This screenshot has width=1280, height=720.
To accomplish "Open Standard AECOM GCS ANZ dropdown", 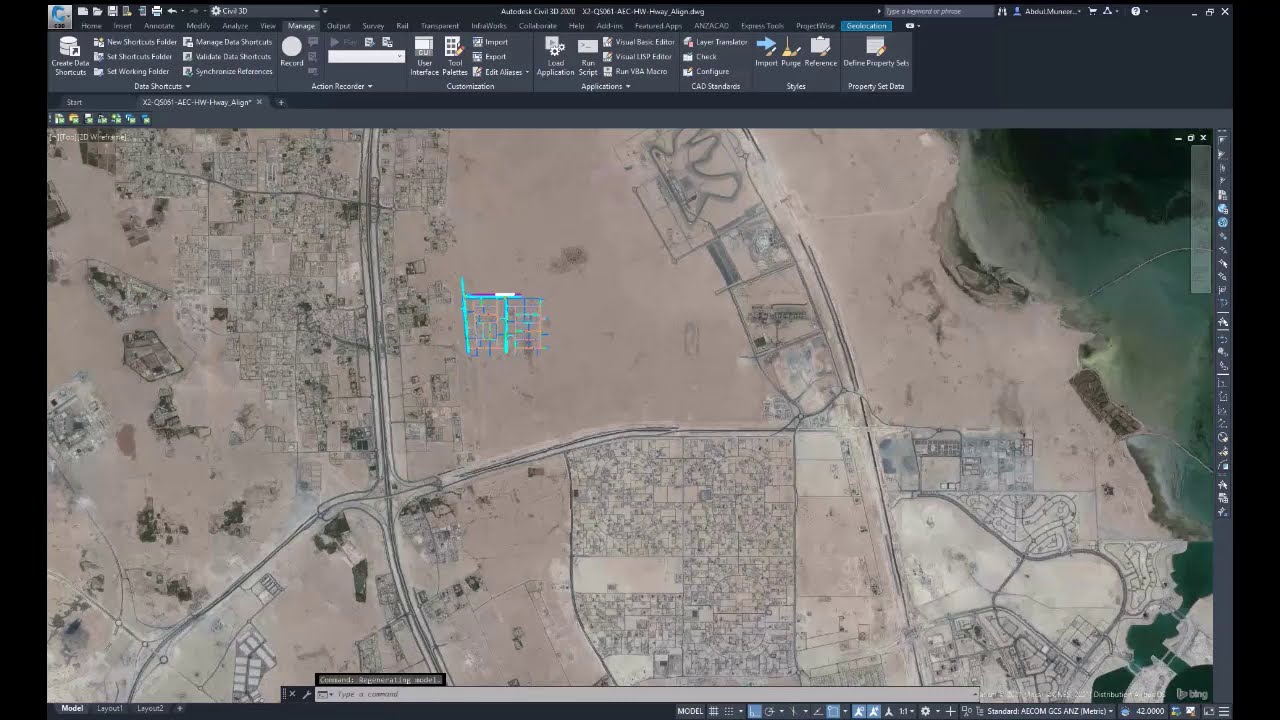I will tap(1052, 711).
